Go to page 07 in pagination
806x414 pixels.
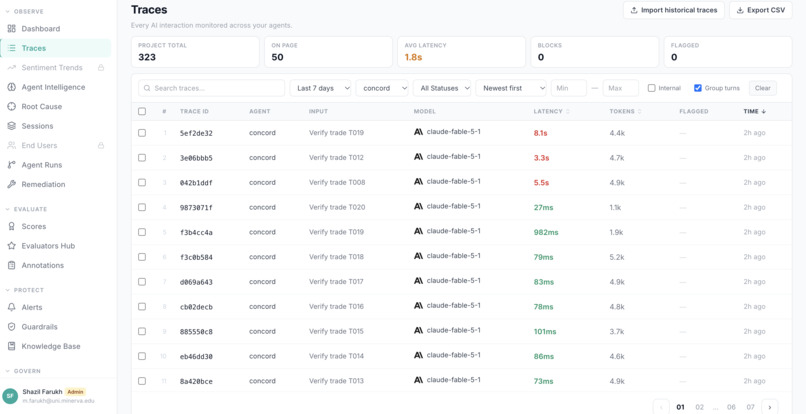pos(751,407)
